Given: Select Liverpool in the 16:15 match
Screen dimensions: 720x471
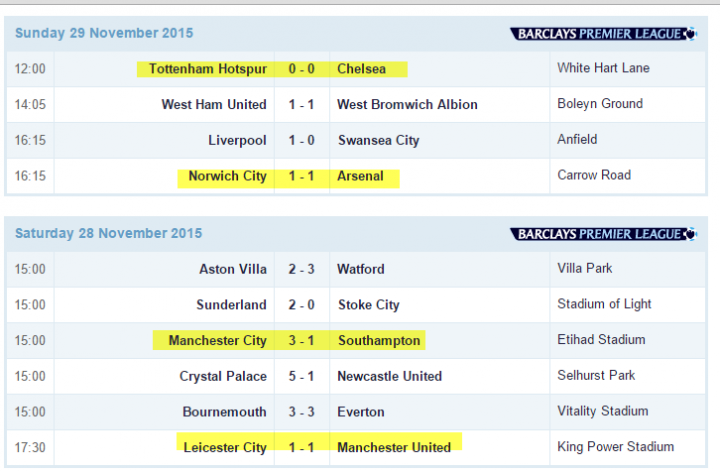Looking at the screenshot, I should click(x=237, y=140).
